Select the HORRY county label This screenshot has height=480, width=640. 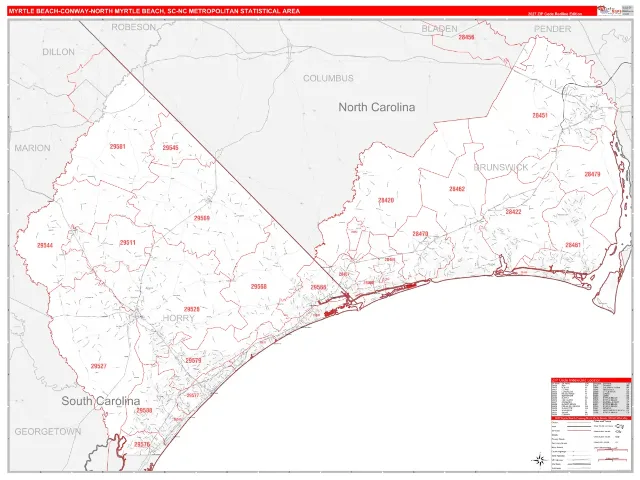pos(179,318)
